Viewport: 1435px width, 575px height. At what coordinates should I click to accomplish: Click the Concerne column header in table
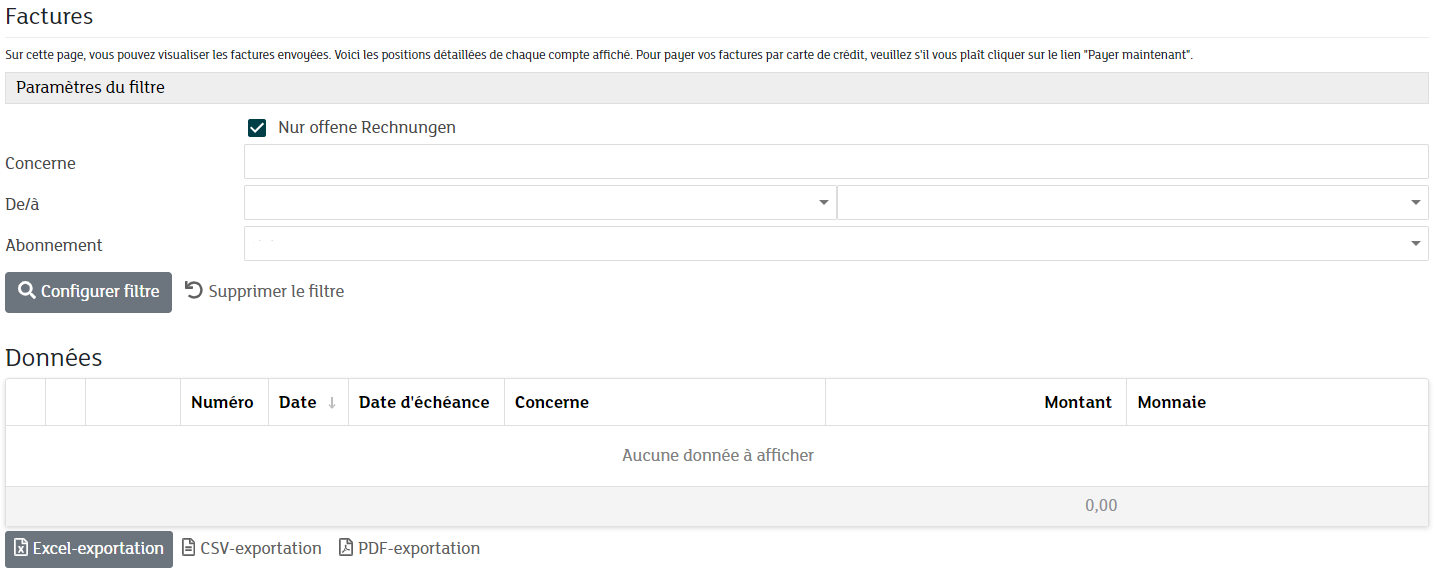(x=552, y=402)
